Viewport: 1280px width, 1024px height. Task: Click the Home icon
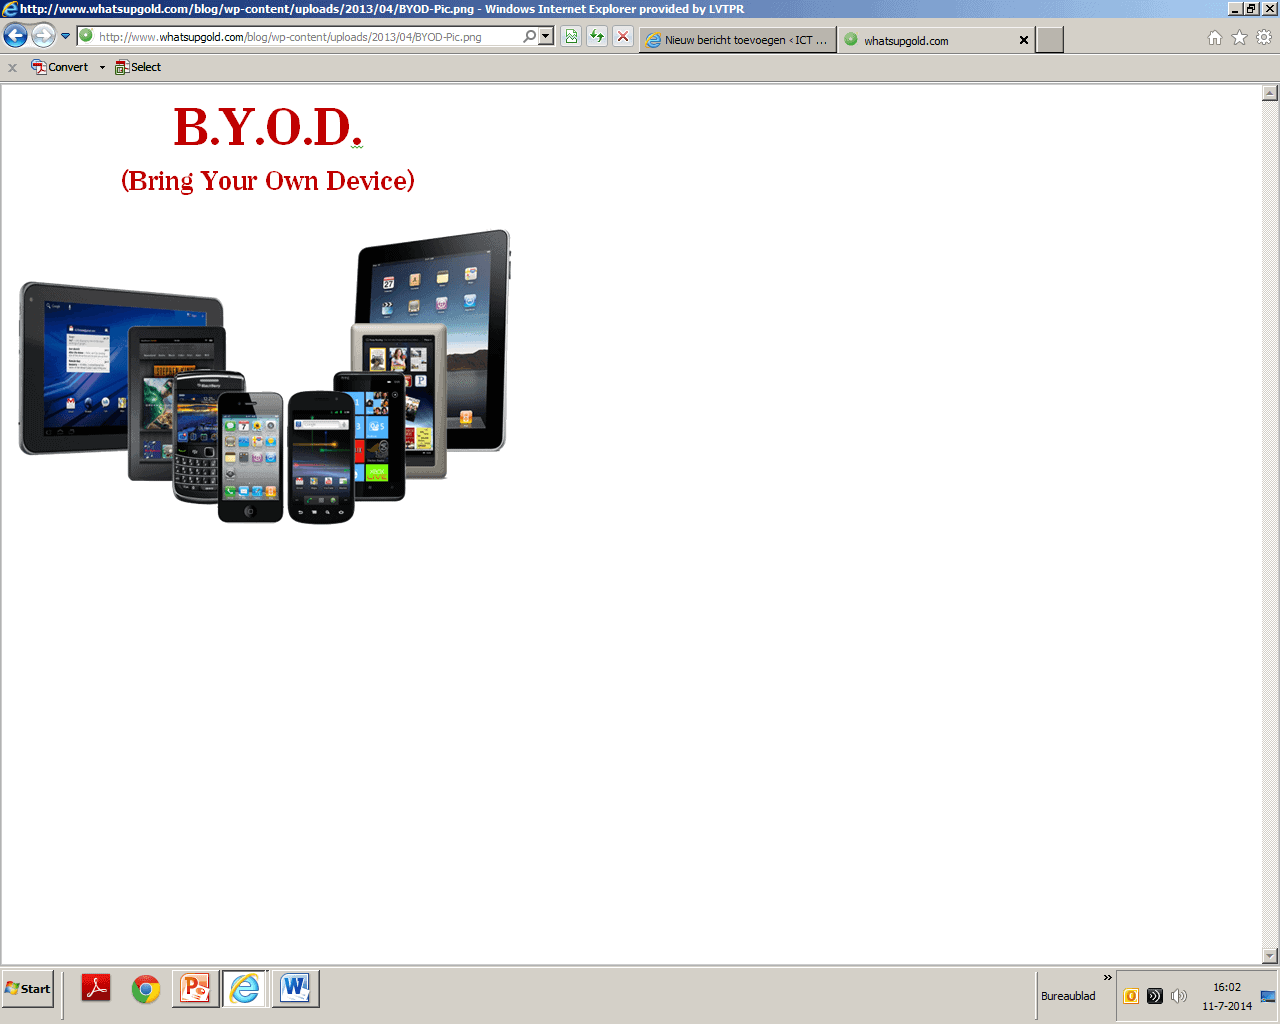(1214, 37)
